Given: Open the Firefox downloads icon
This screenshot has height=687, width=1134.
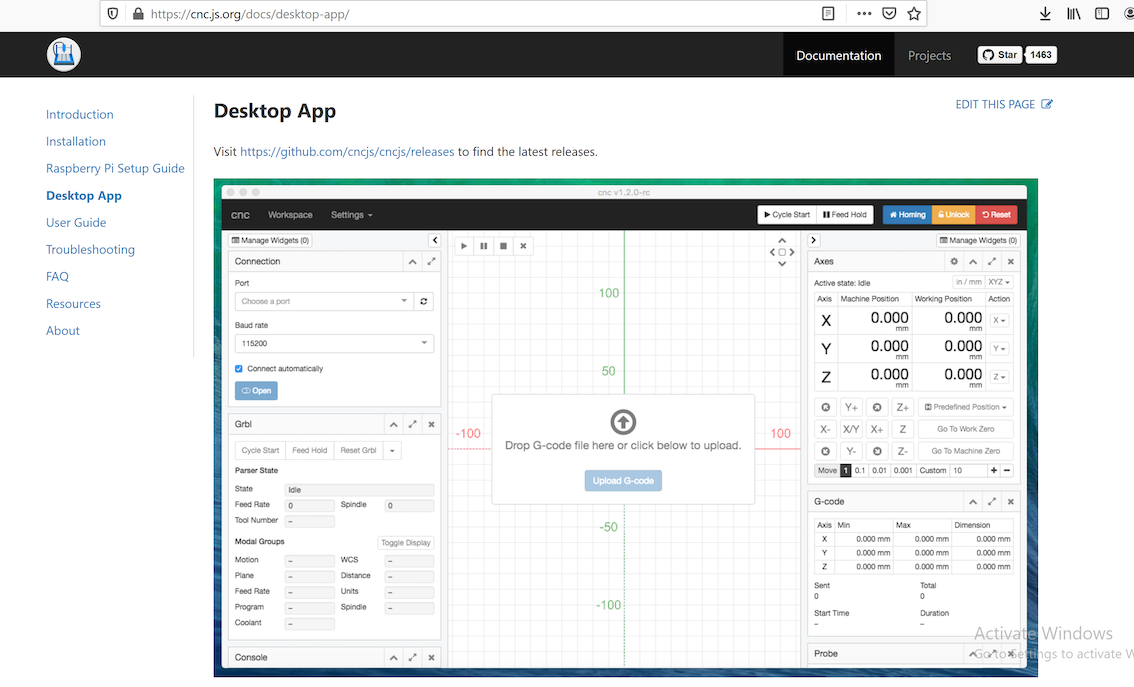Looking at the screenshot, I should click(1045, 14).
